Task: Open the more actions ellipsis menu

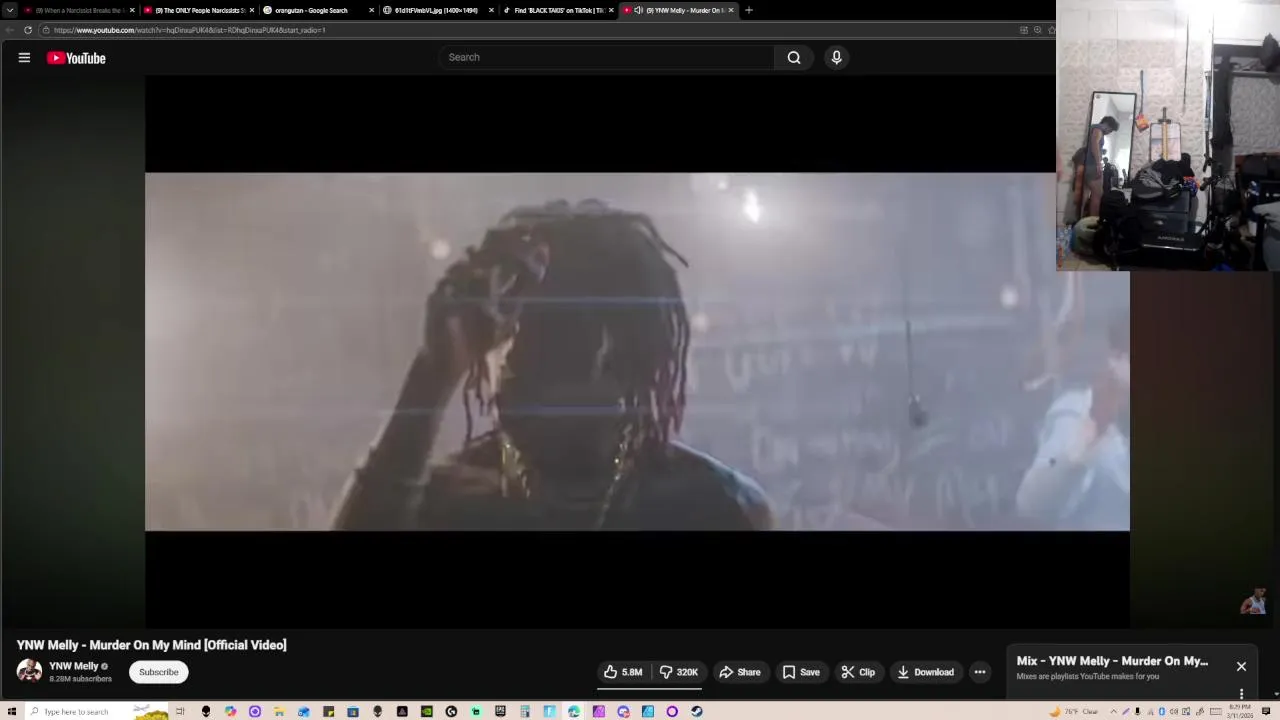Action: 980,672
